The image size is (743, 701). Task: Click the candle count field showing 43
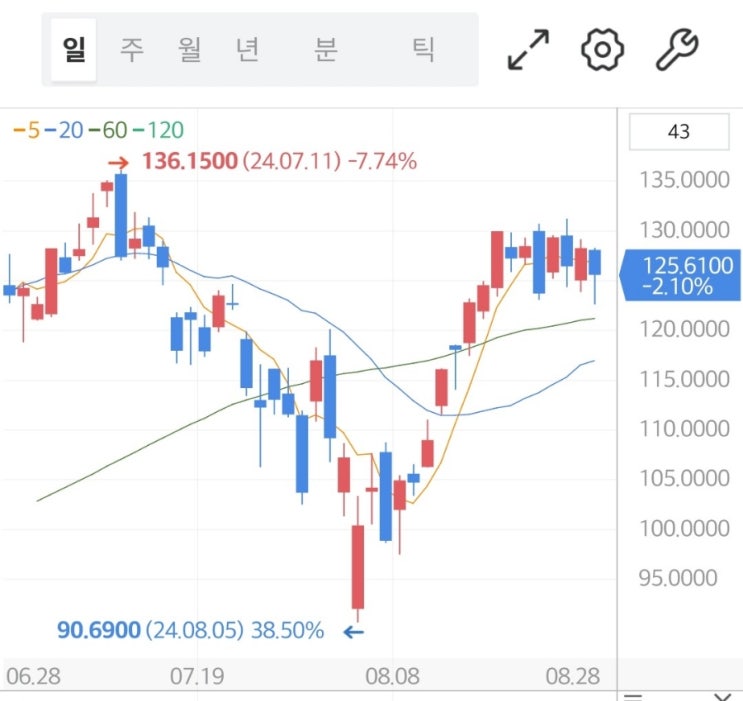(x=678, y=131)
